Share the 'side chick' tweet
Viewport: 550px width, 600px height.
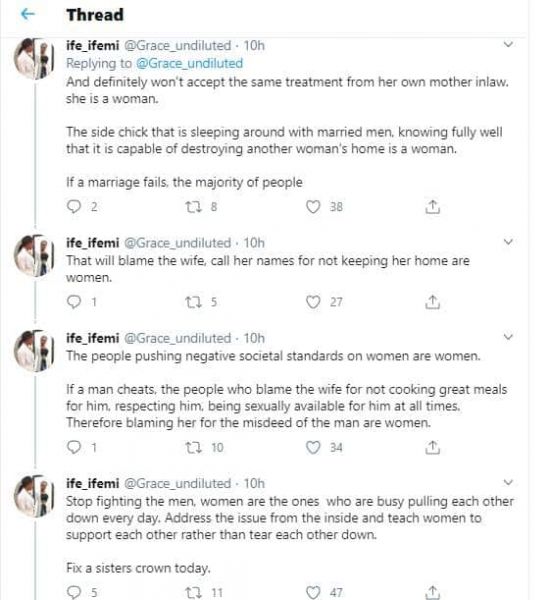pyautogui.click(x=432, y=207)
